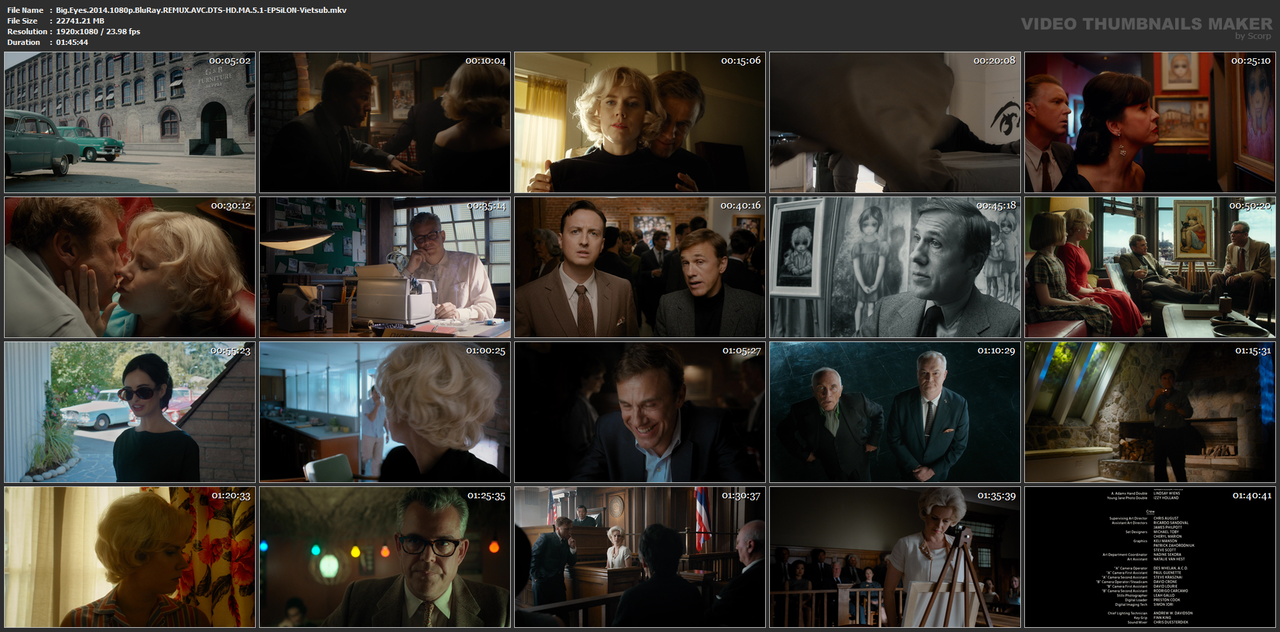Open the typewriter office thumbnail at 00:35:14
The width and height of the screenshot is (1280, 632).
click(385, 267)
